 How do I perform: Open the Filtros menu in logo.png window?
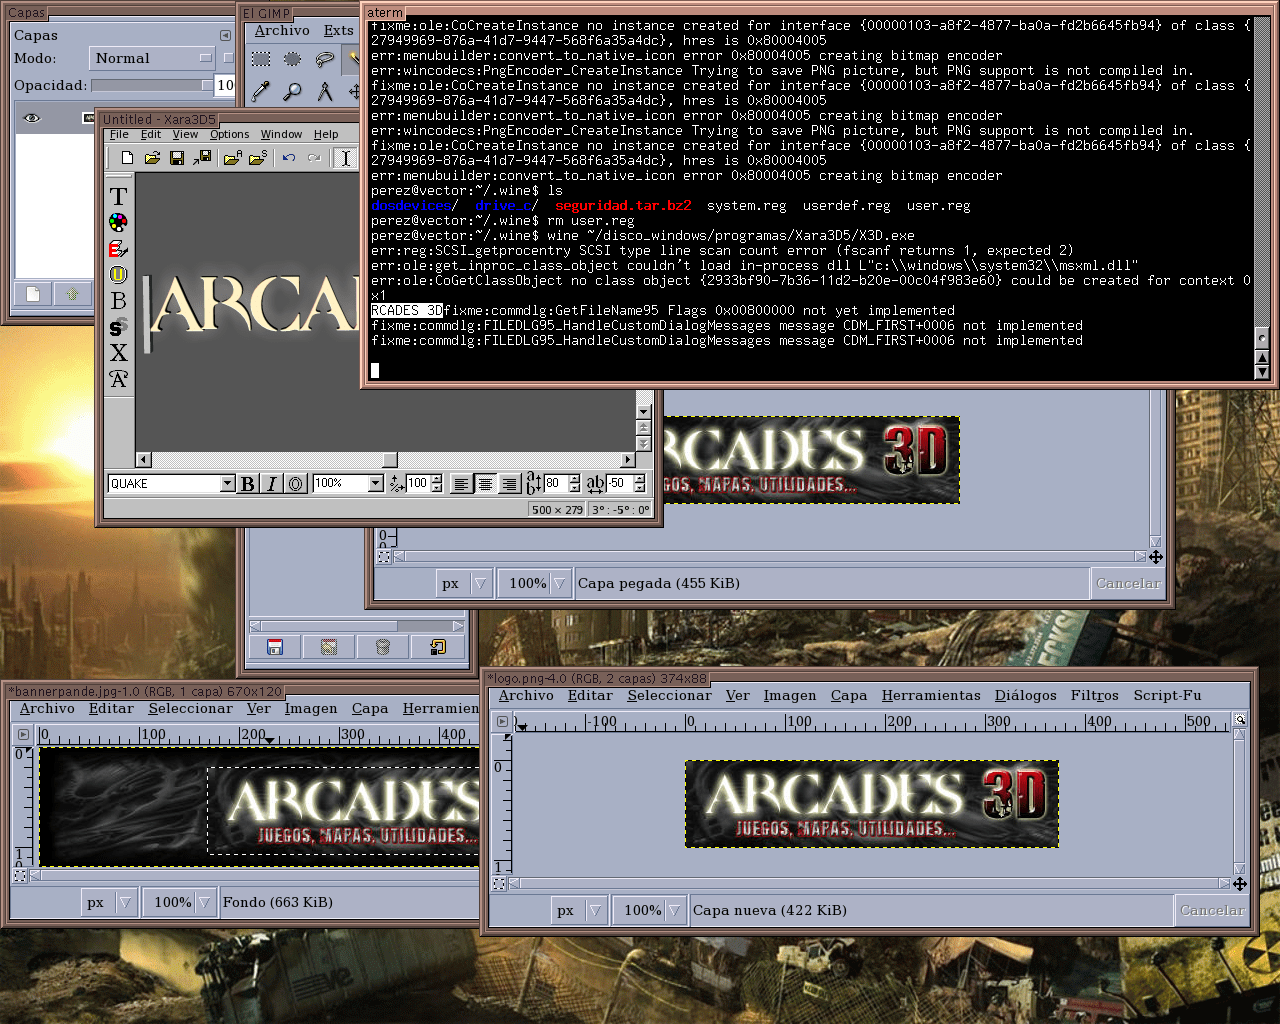tap(1095, 696)
